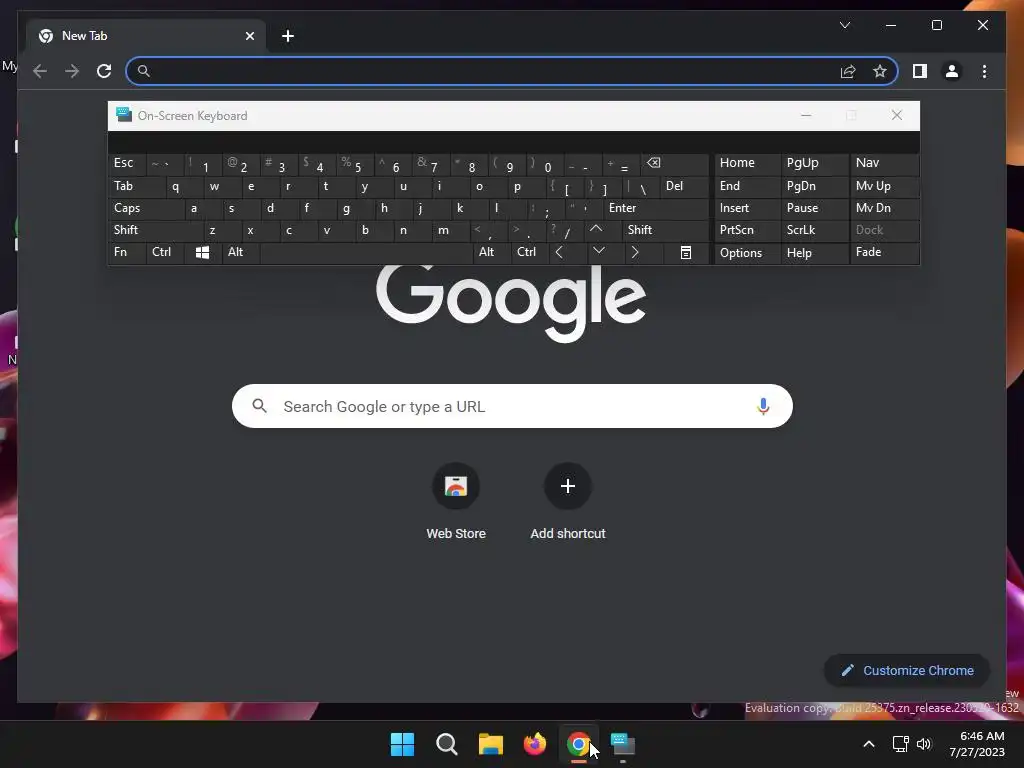Tap the space bar on On-Screen Keyboard
The height and width of the screenshot is (768, 1024).
point(366,253)
